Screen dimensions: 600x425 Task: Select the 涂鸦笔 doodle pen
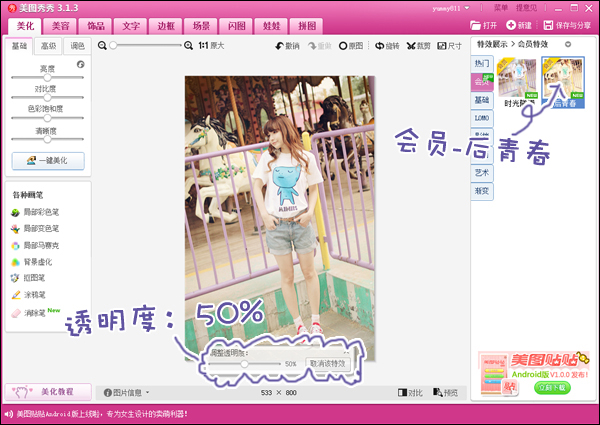point(28,295)
